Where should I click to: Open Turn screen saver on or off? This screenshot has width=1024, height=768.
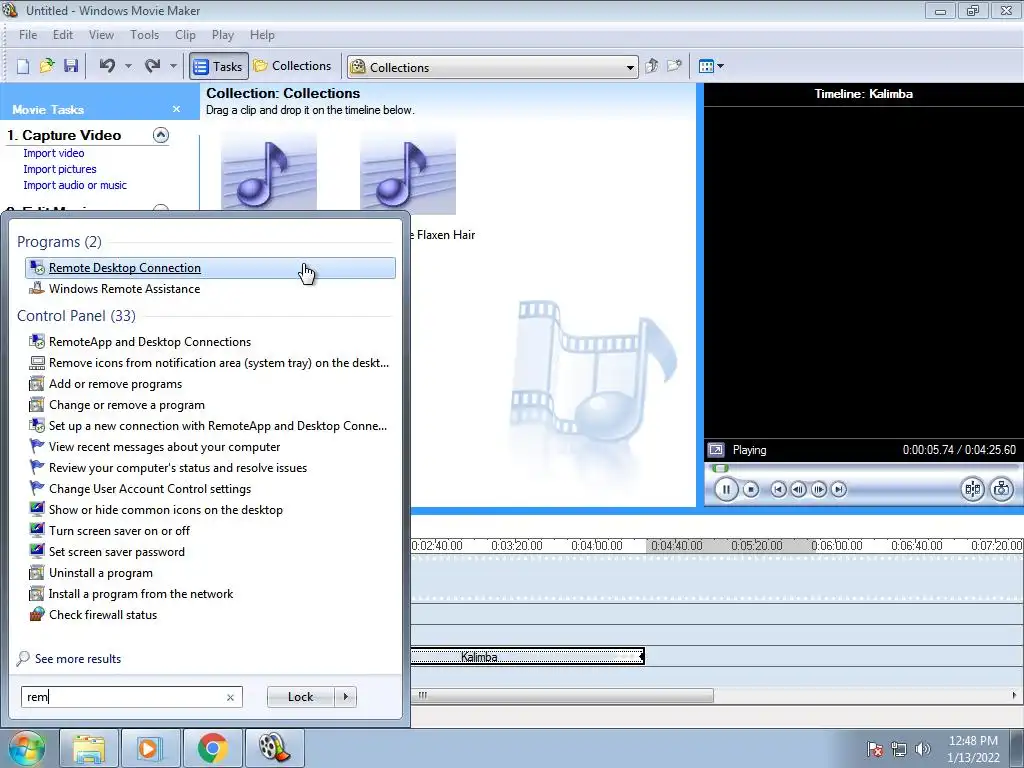tap(210, 531)
